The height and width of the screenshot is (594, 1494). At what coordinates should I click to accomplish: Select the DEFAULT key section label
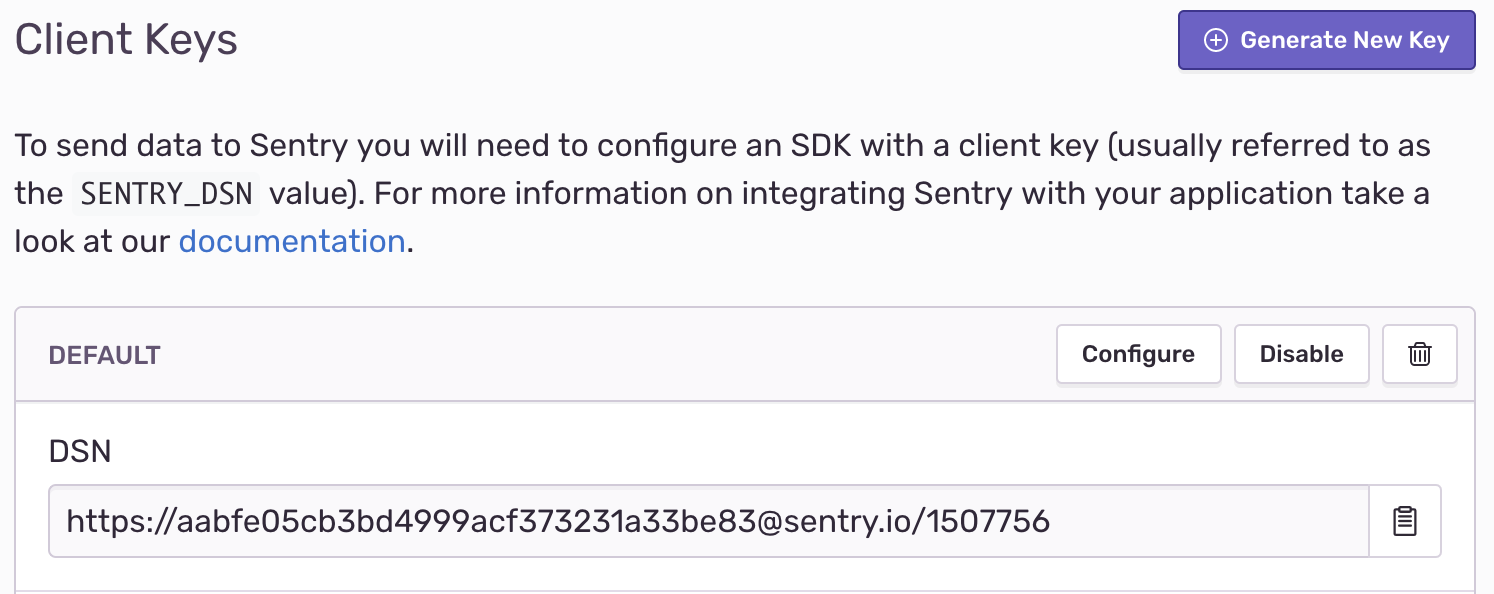(104, 354)
